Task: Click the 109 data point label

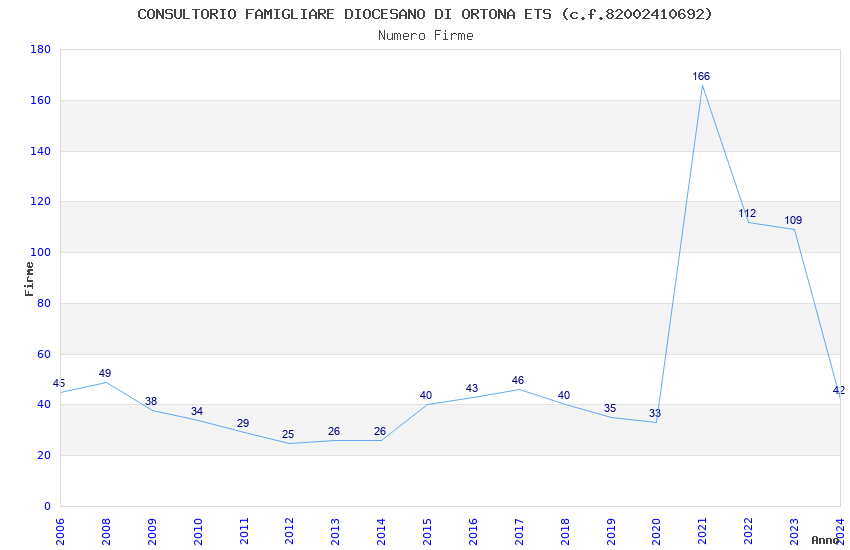Action: click(793, 221)
